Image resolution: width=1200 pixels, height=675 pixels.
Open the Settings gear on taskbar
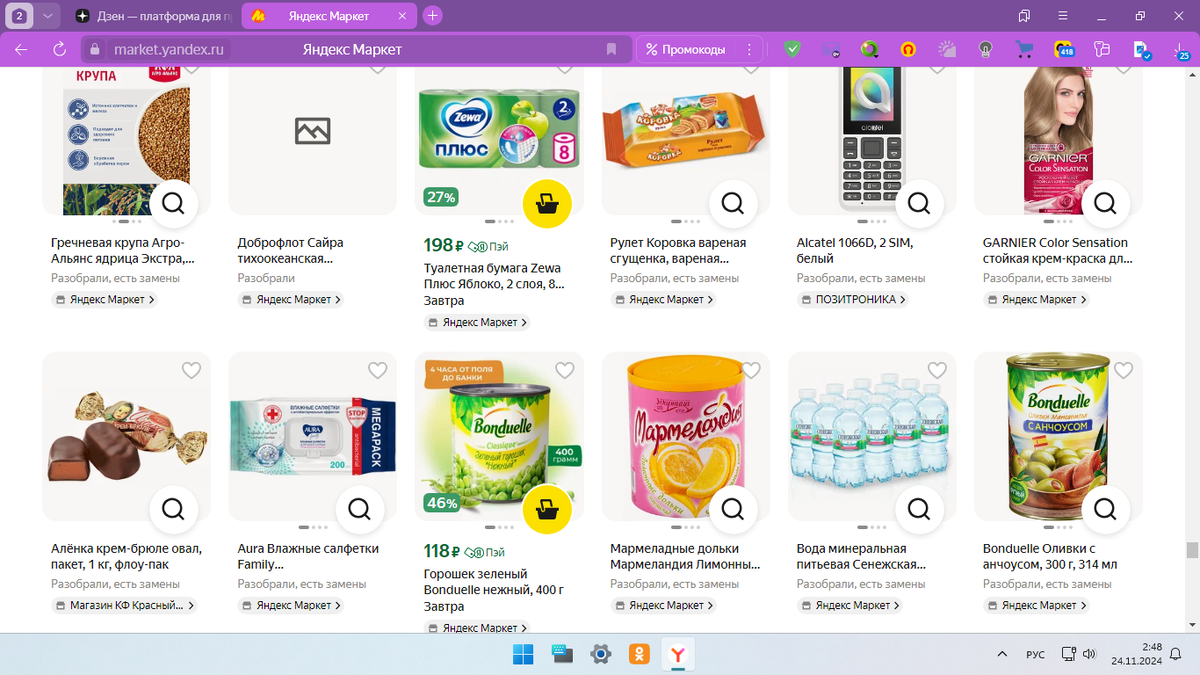[600, 654]
